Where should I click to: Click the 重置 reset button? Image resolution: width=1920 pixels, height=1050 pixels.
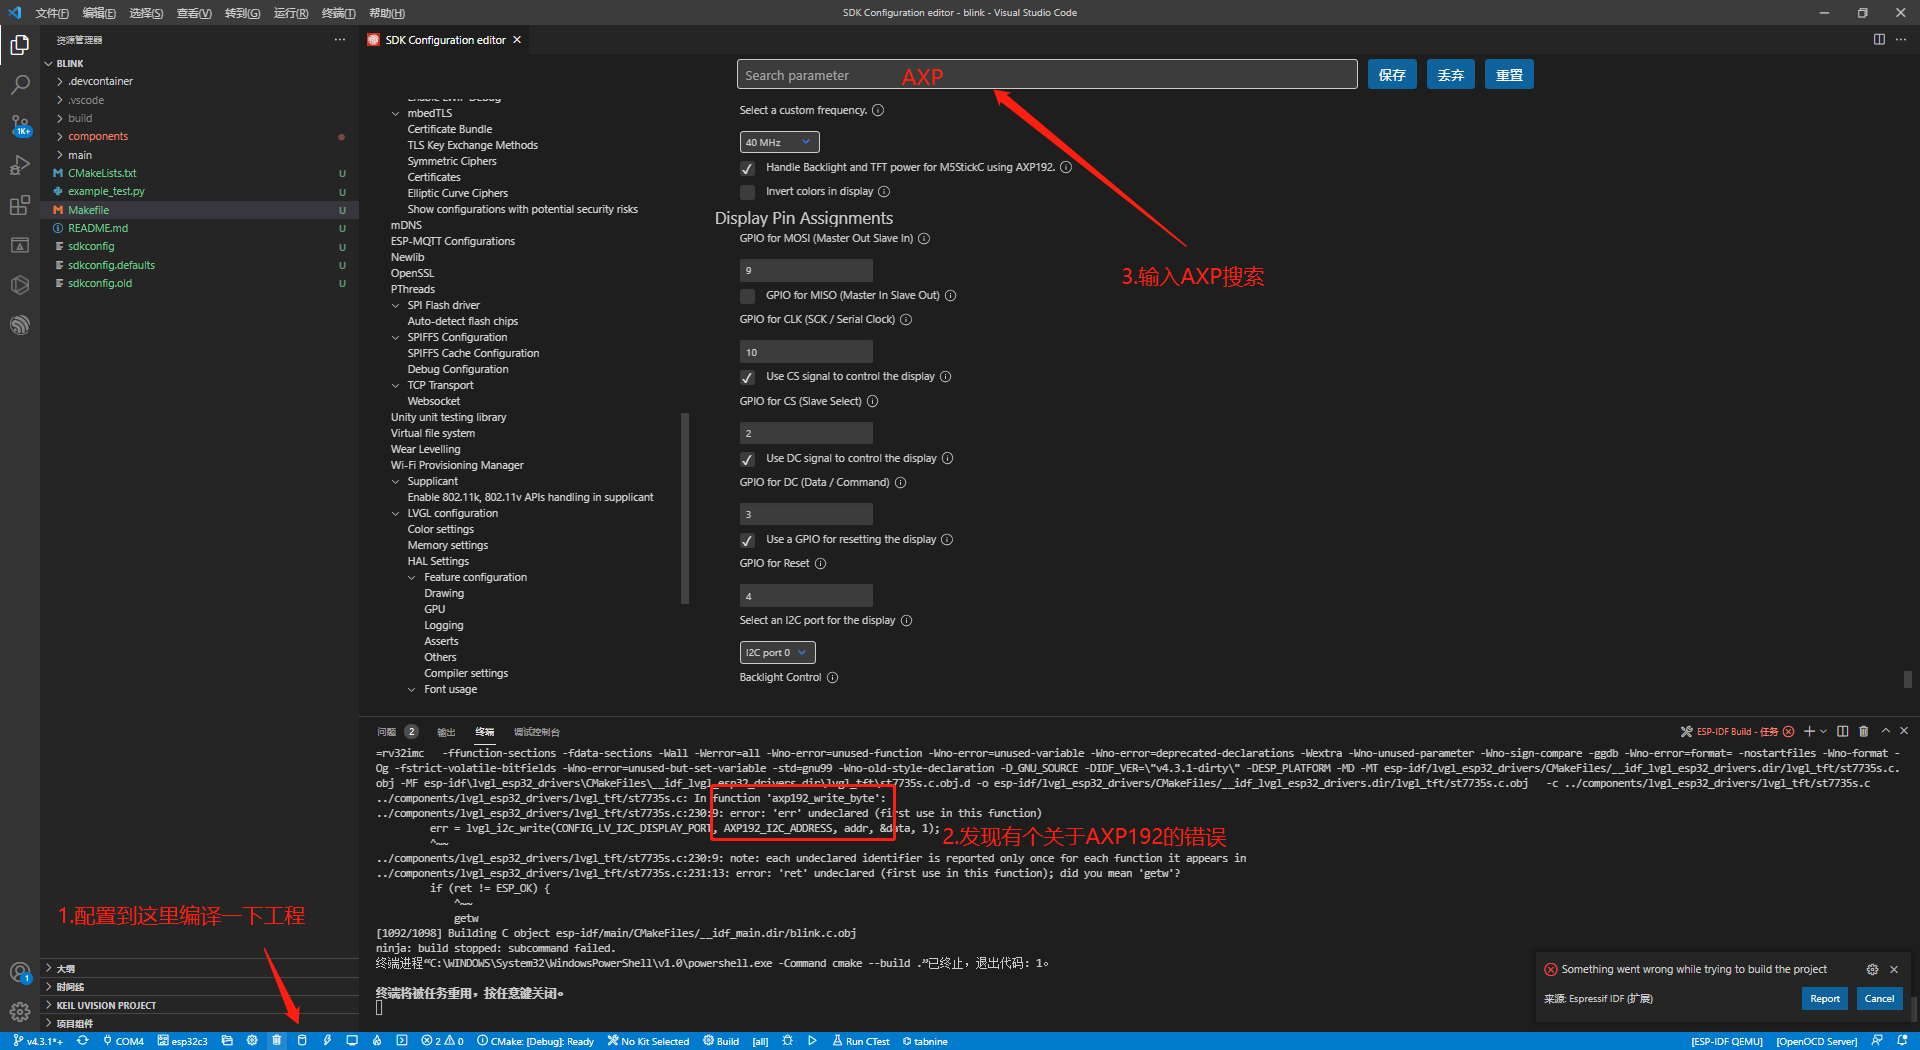[x=1509, y=75]
